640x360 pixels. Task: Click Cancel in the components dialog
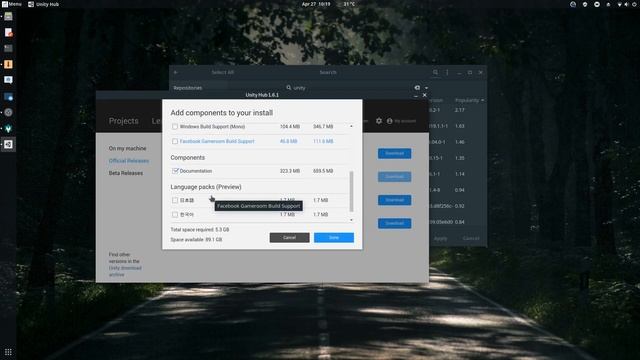click(289, 238)
